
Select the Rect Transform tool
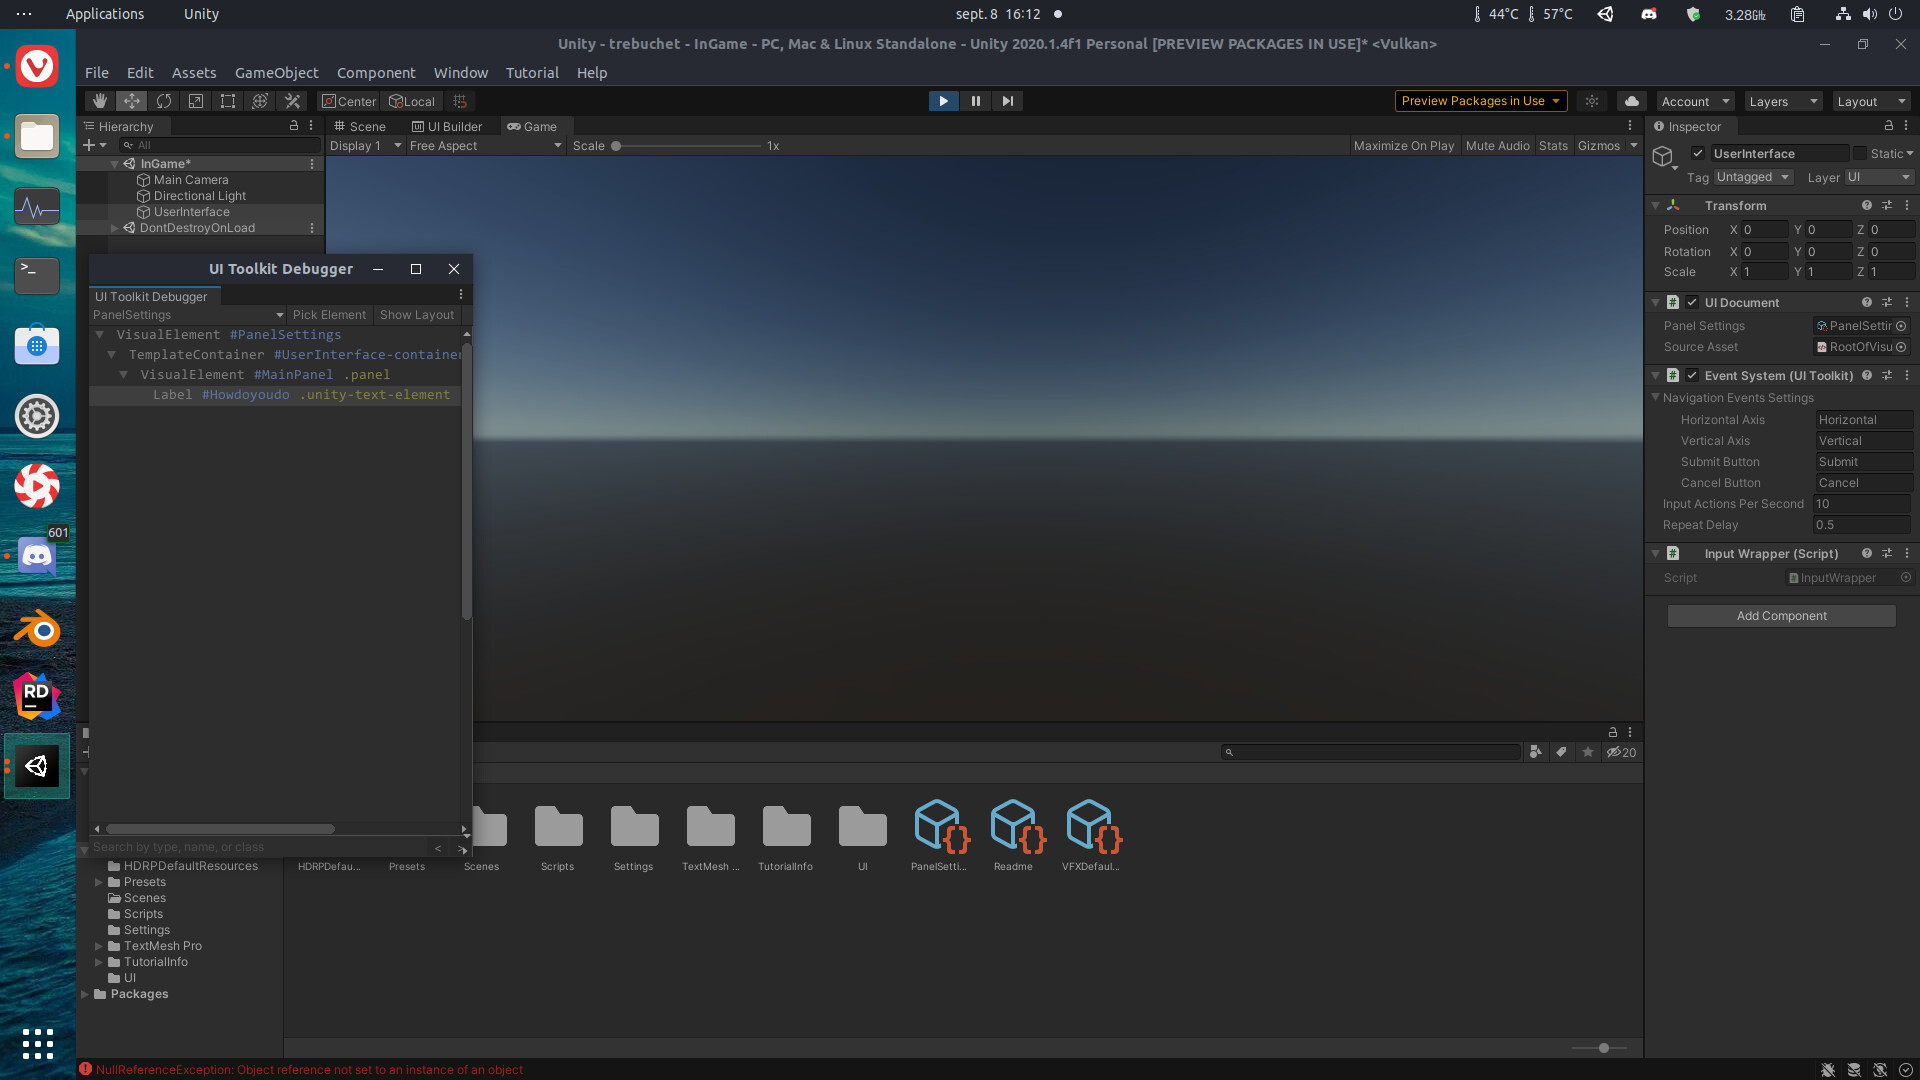[x=227, y=101]
